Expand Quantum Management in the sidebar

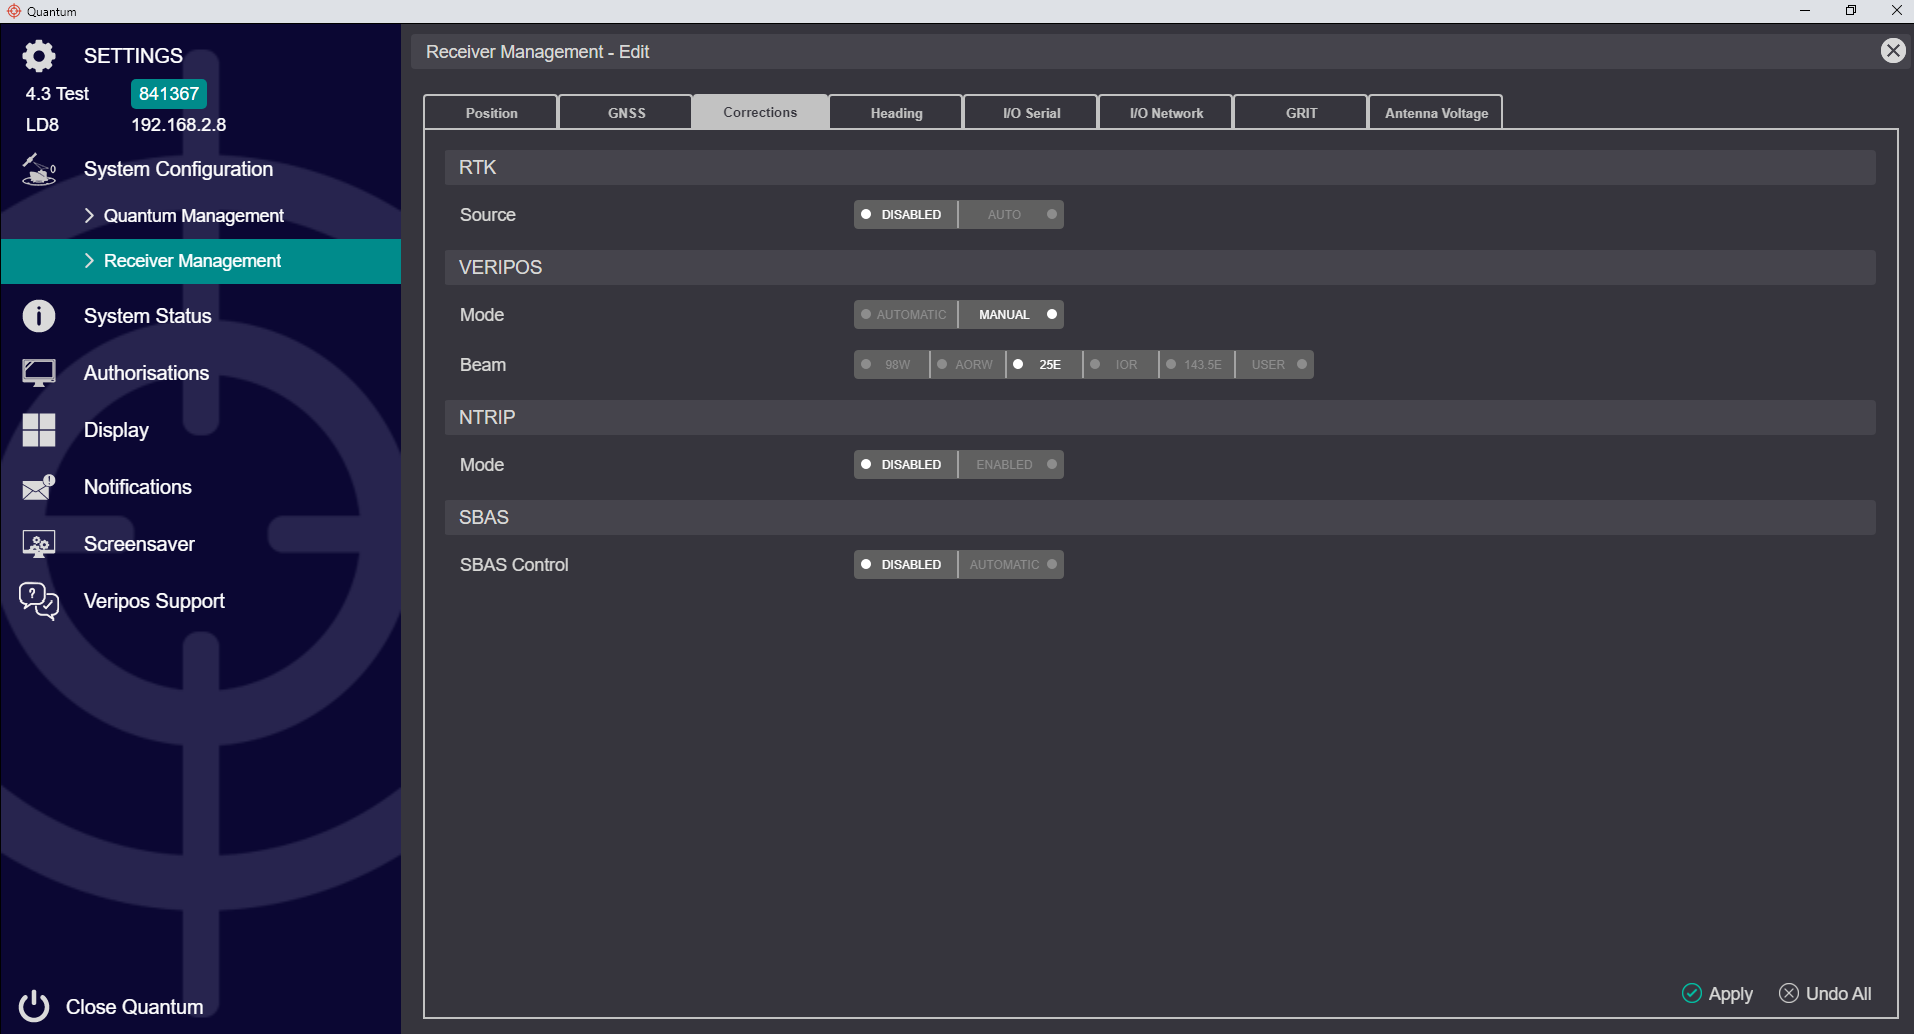[193, 215]
